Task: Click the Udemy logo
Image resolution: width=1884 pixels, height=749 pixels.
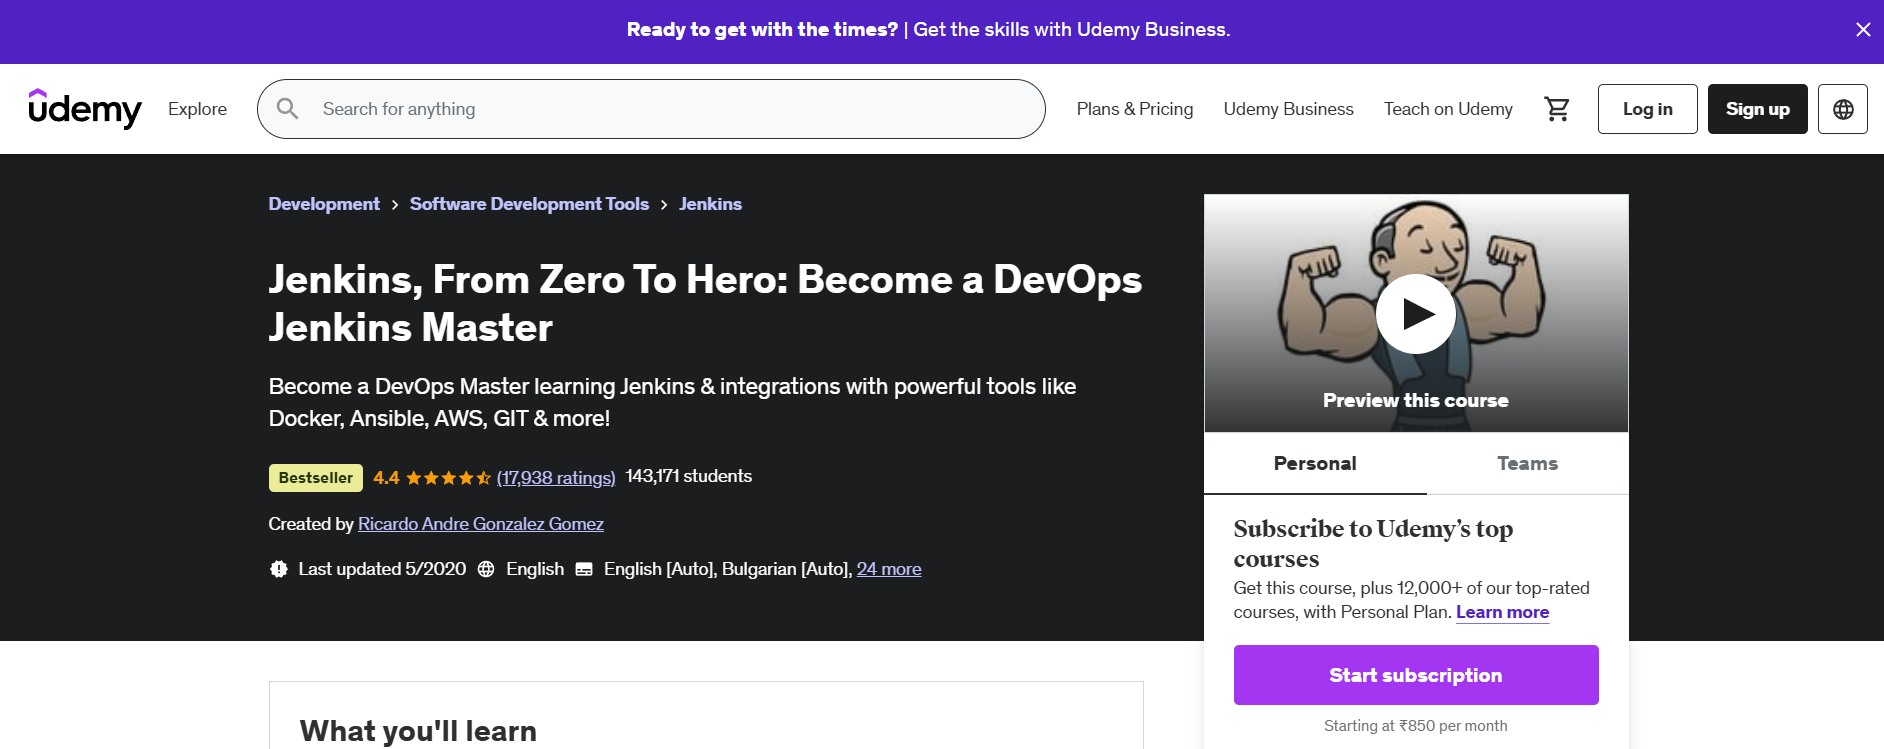Action: click(x=85, y=109)
